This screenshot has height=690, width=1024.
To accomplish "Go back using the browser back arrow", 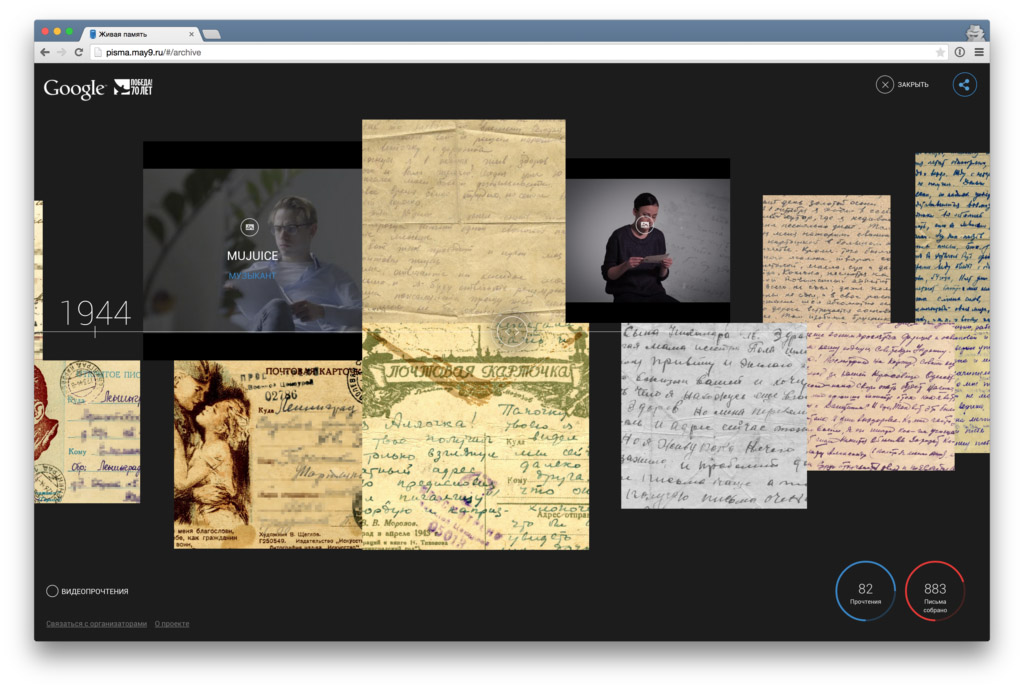I will pos(45,52).
